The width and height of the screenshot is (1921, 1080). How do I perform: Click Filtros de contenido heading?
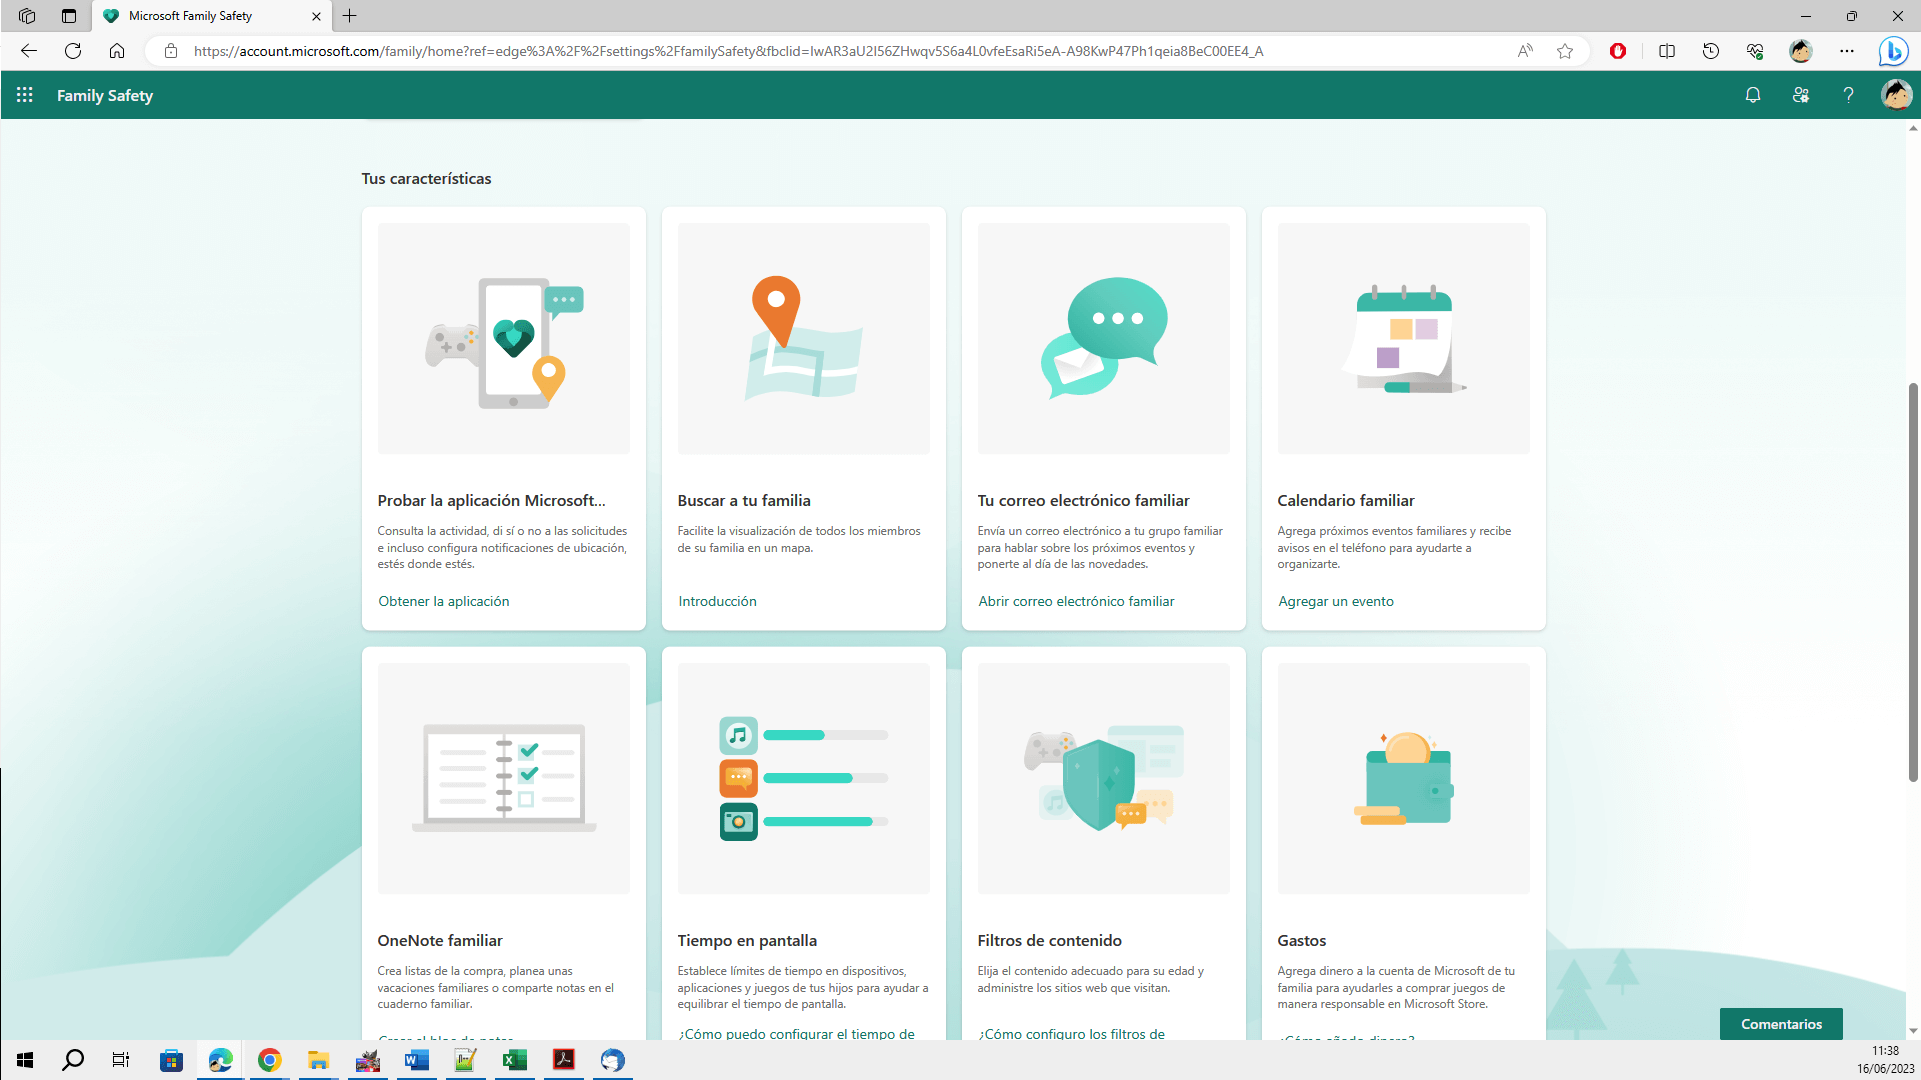(x=1049, y=940)
